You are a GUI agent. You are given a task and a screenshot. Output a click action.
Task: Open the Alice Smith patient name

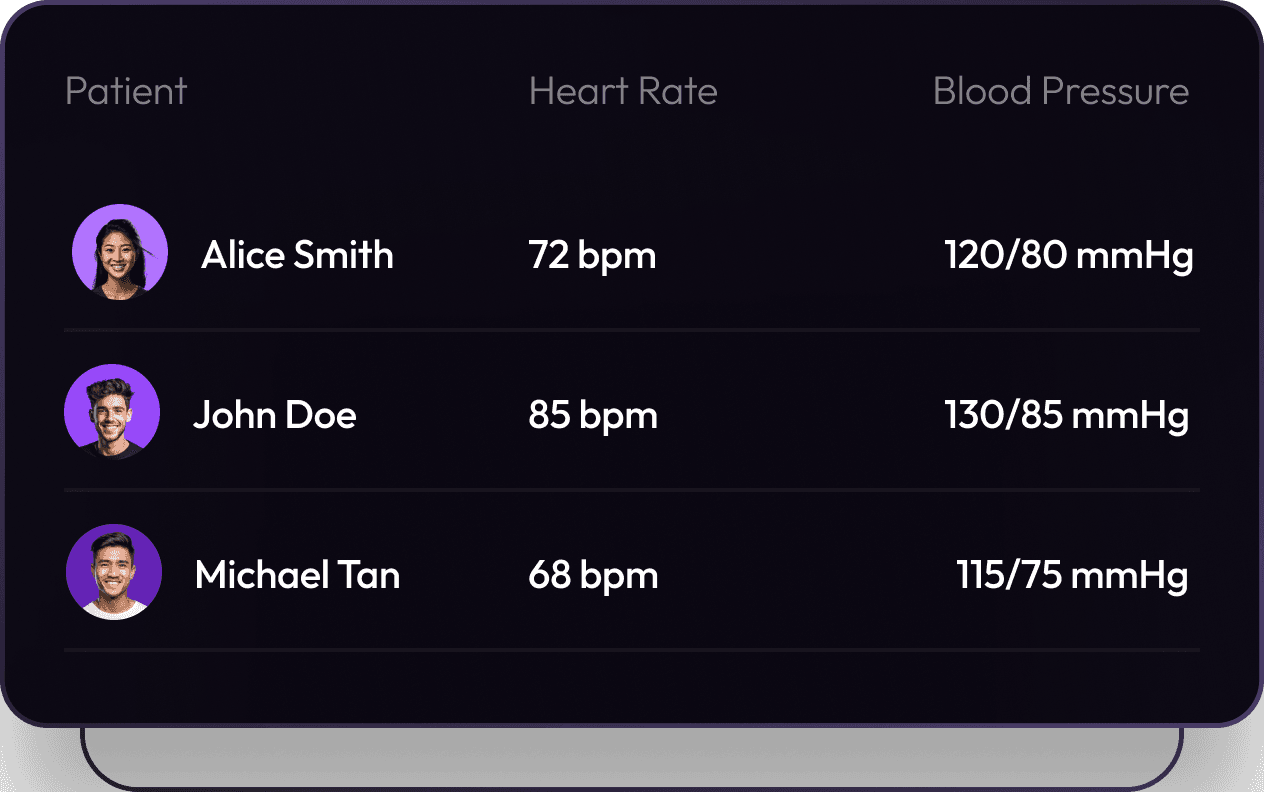(297, 256)
